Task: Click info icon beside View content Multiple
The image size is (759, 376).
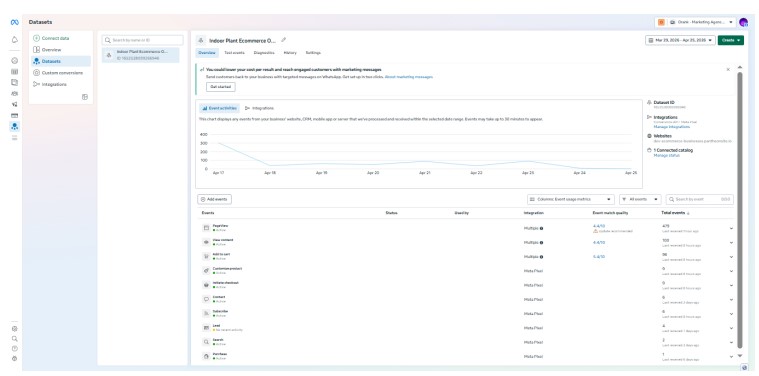Action: [x=541, y=242]
